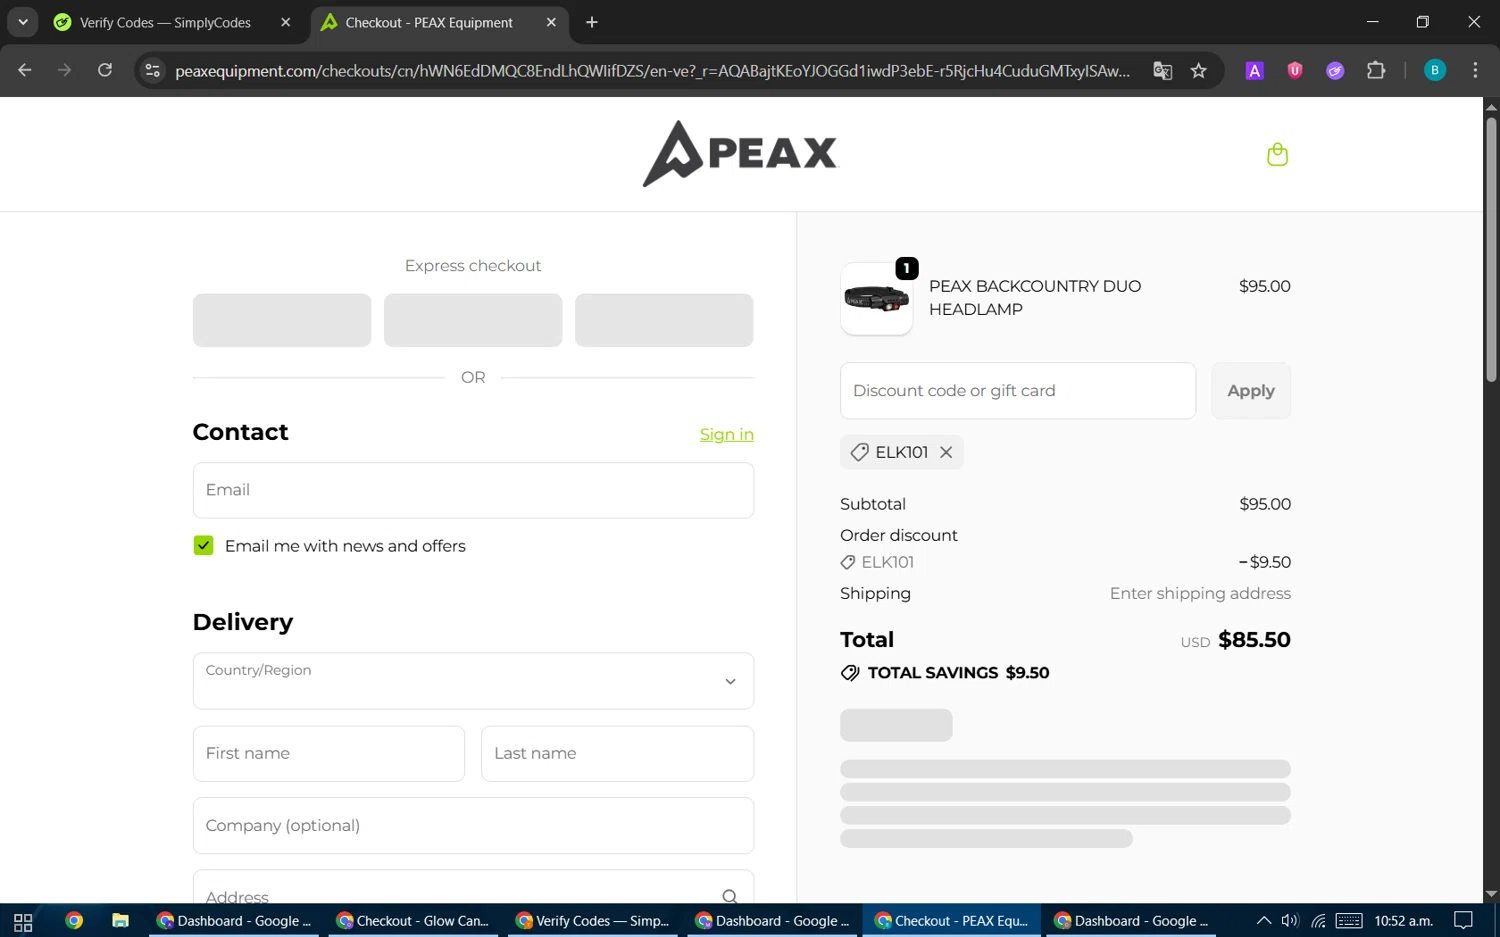
Task: Switch to Checkout - PEAX Equ taskbar window
Action: click(x=951, y=921)
